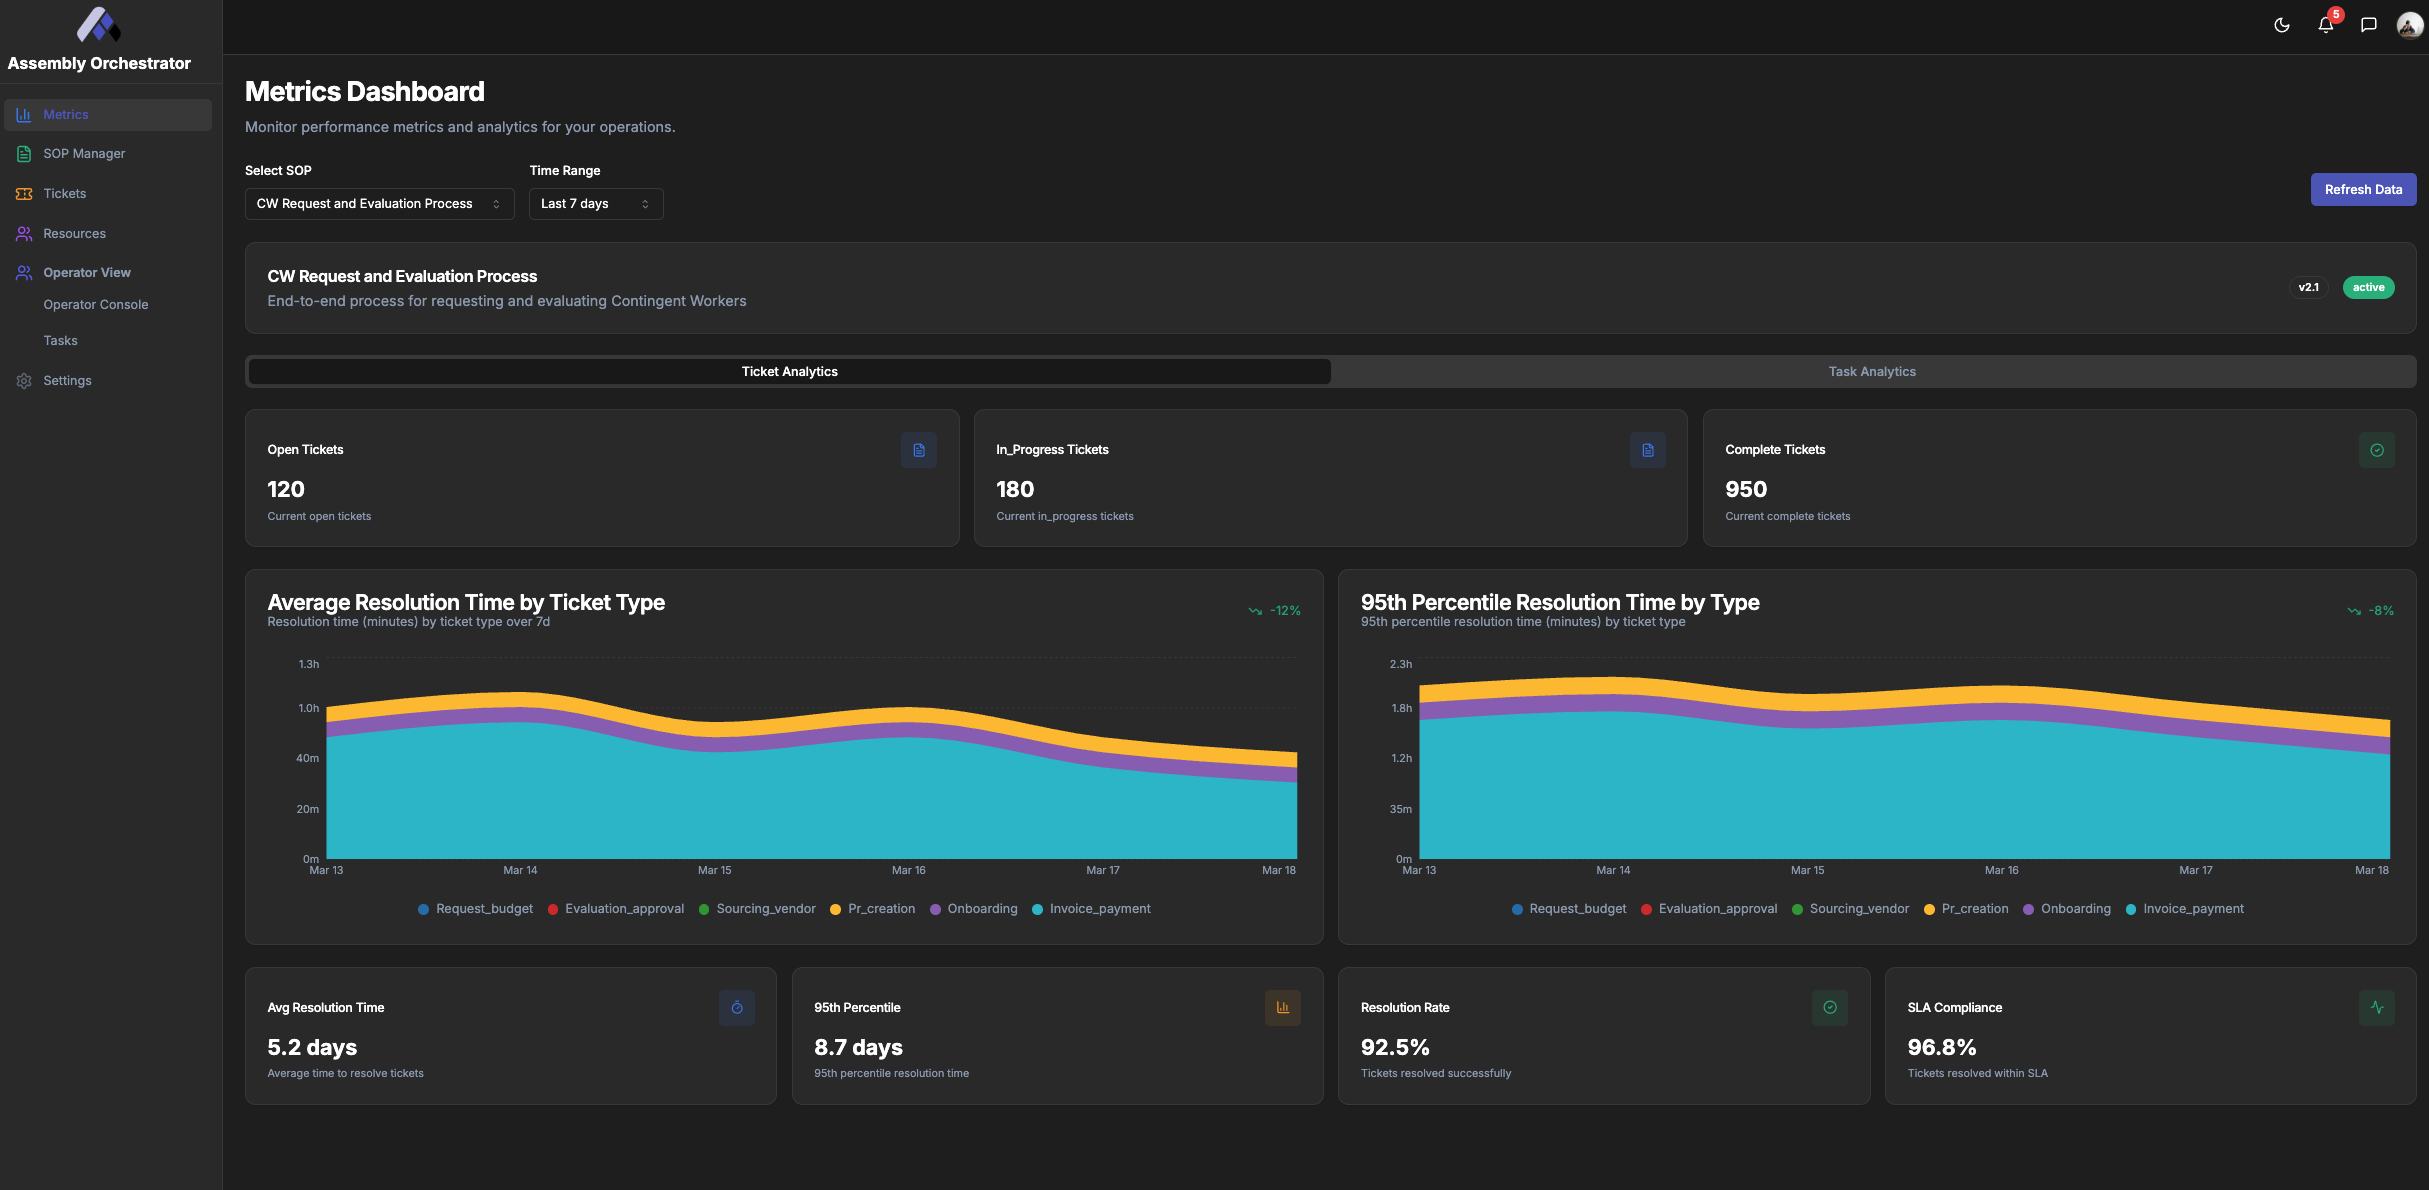2429x1190 pixels.
Task: Click the 95th Percentile bar chart icon
Action: click(x=1282, y=1008)
